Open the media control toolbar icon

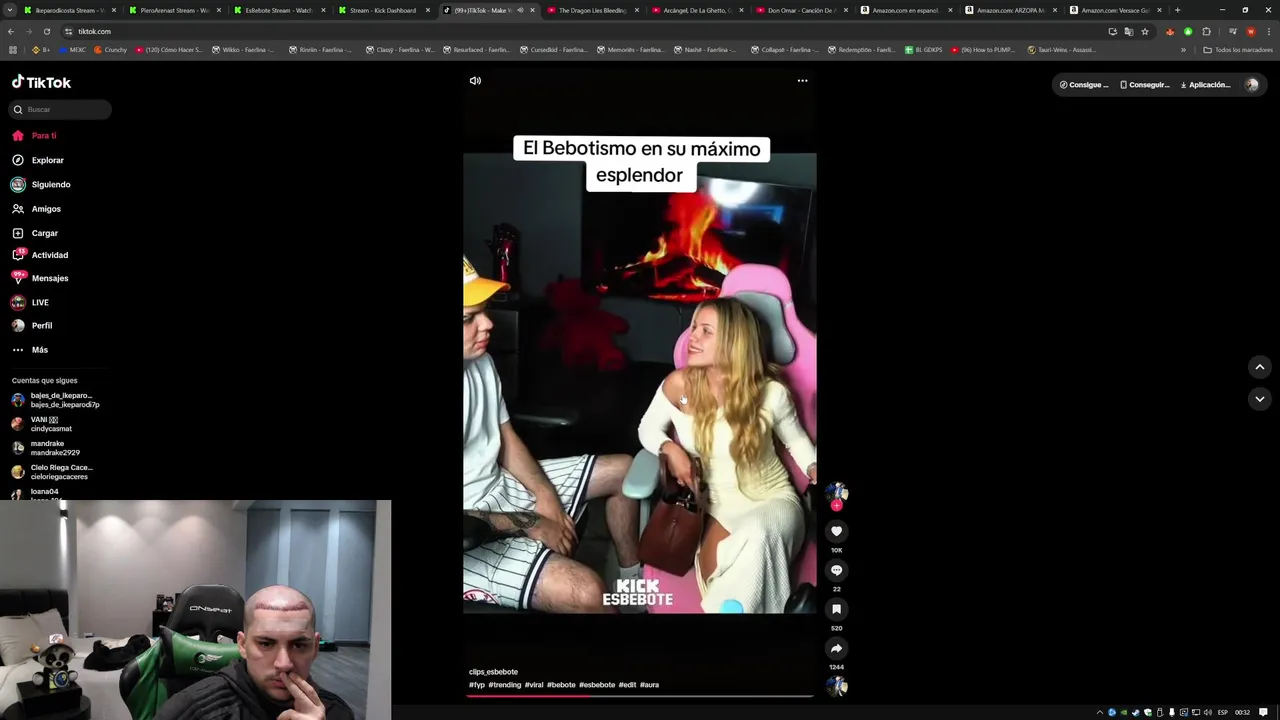[x=1232, y=31]
